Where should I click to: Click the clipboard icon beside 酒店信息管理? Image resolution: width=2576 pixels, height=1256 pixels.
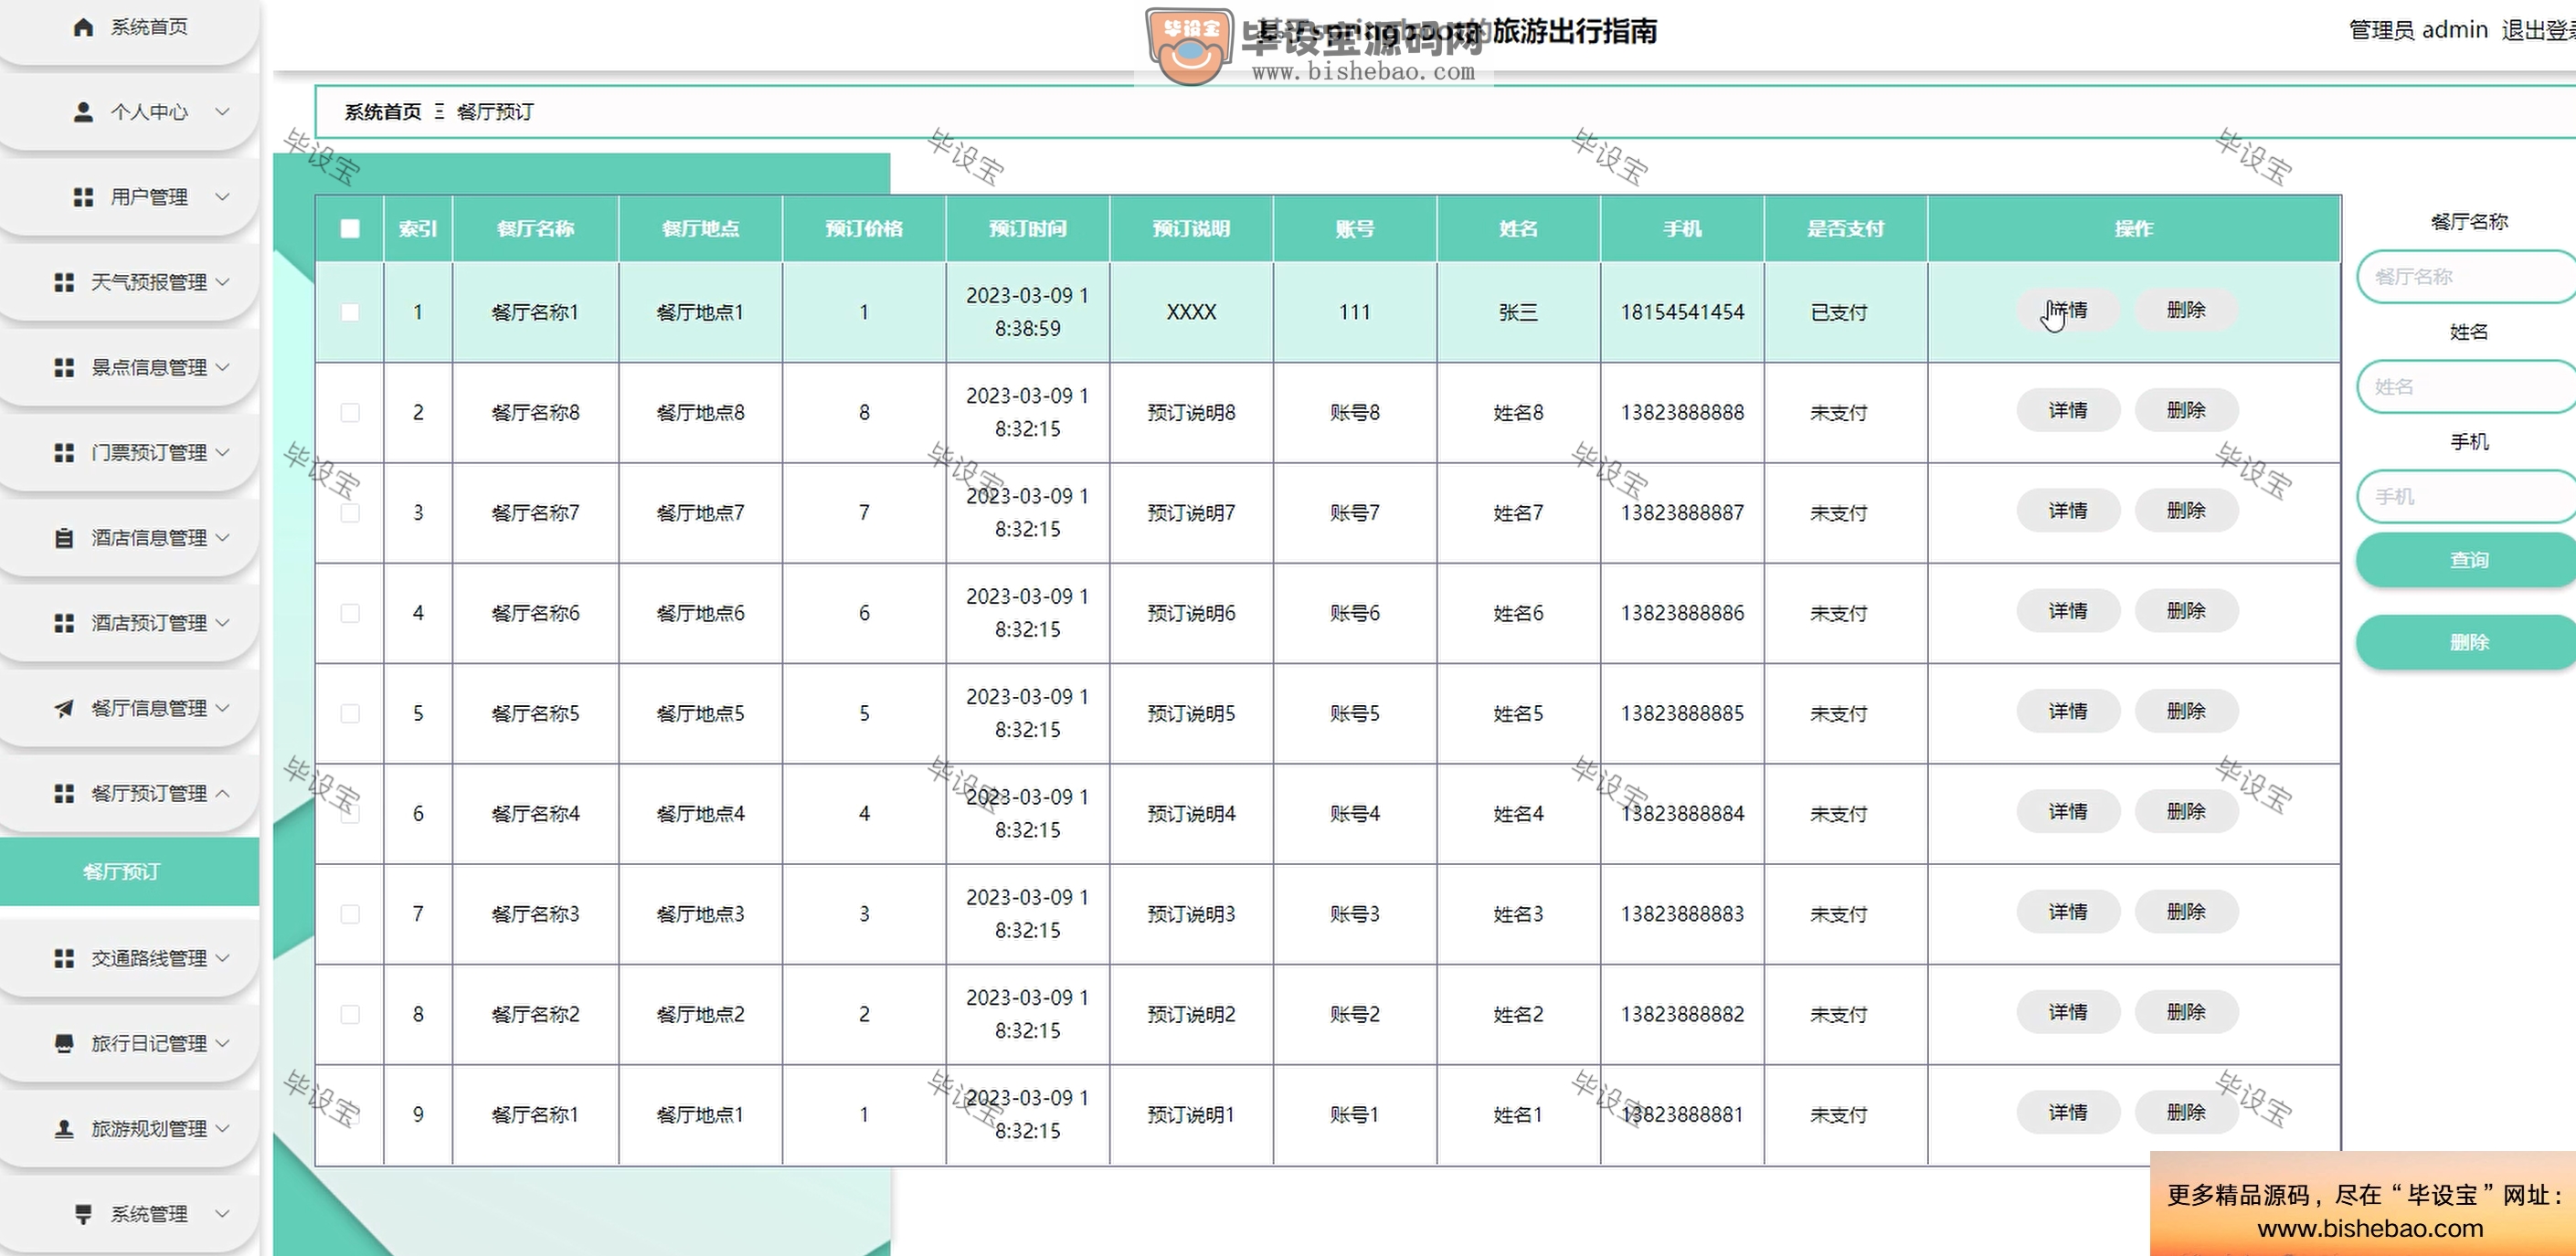[64, 538]
